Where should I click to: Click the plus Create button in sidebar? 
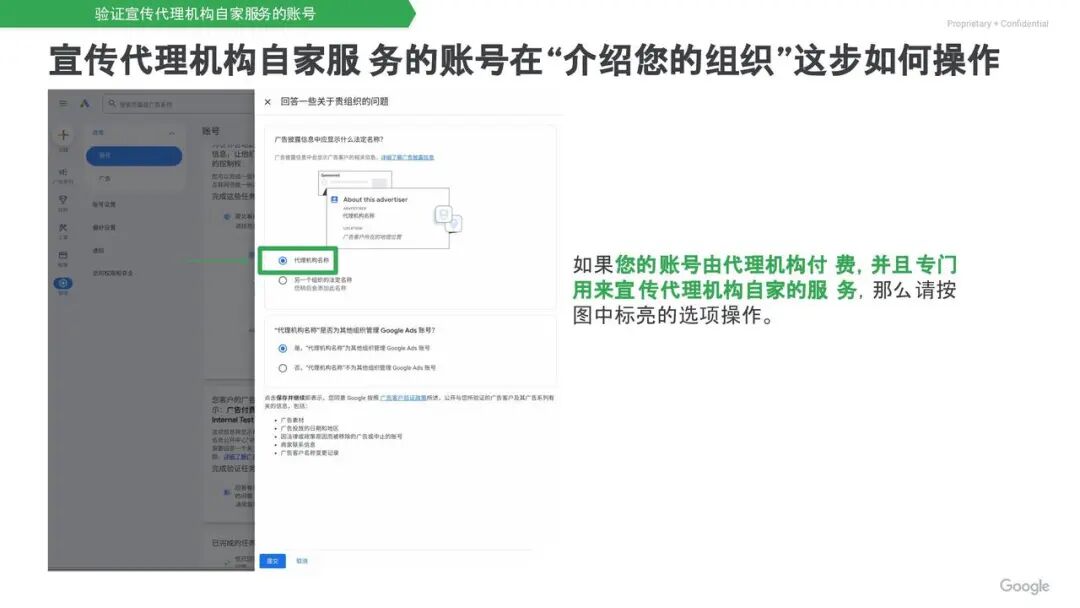tap(63, 136)
